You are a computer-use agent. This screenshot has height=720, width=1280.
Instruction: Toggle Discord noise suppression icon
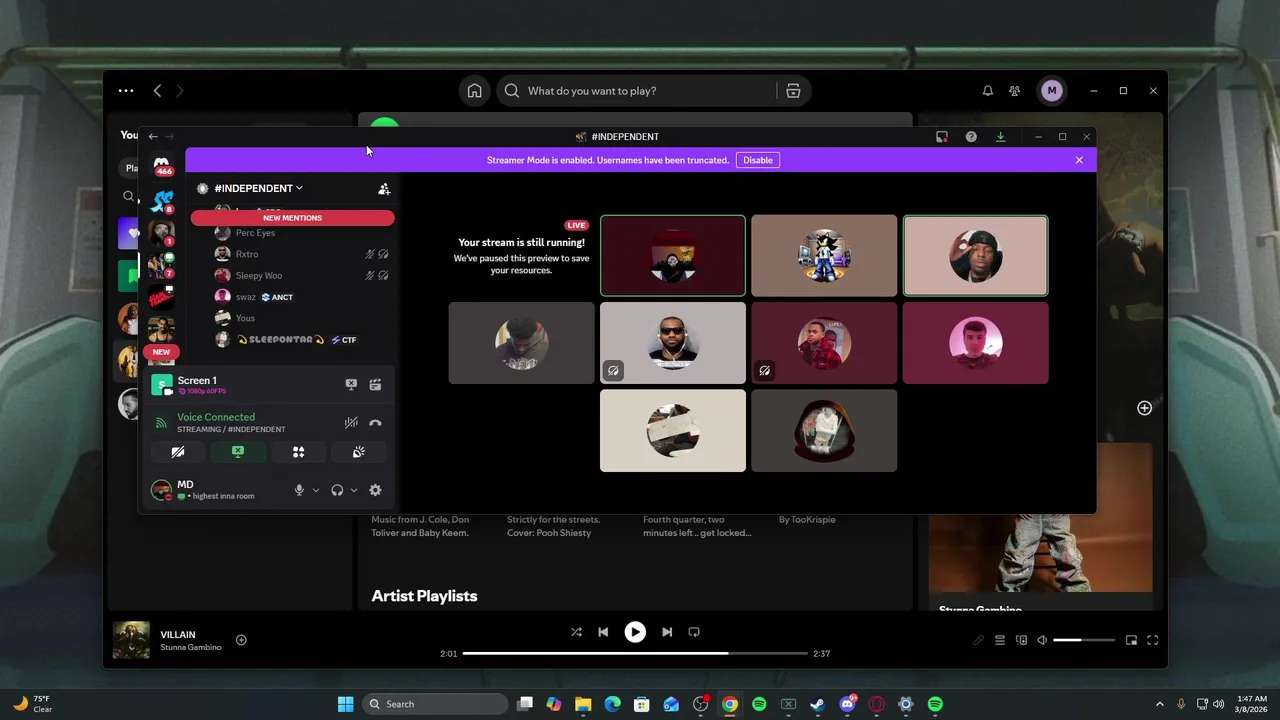(351, 423)
